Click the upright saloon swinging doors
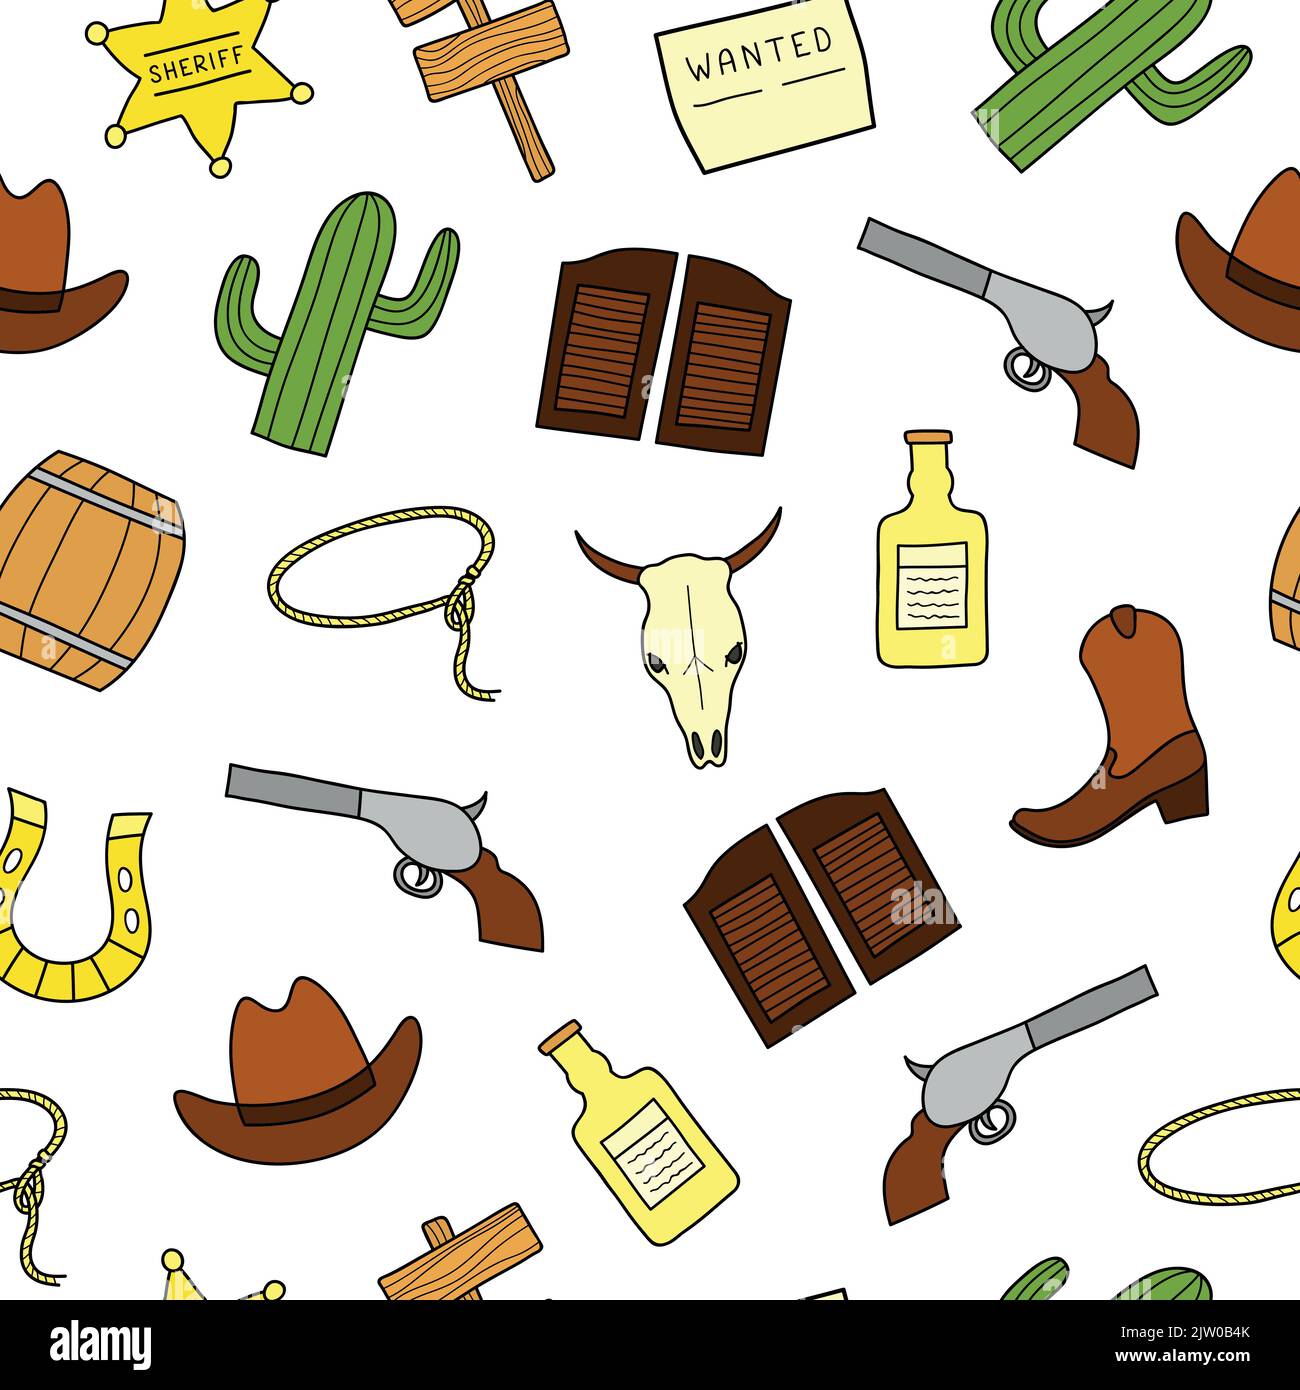This screenshot has width=1300, height=1390. point(664,350)
